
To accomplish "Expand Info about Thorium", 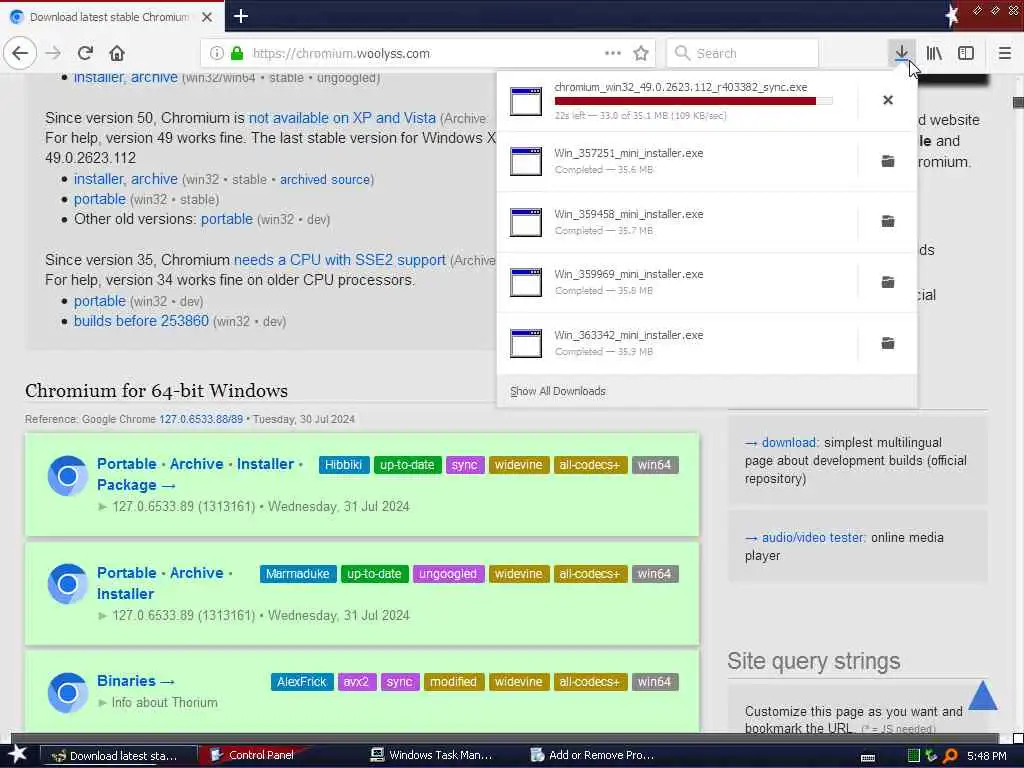I will click(158, 703).
